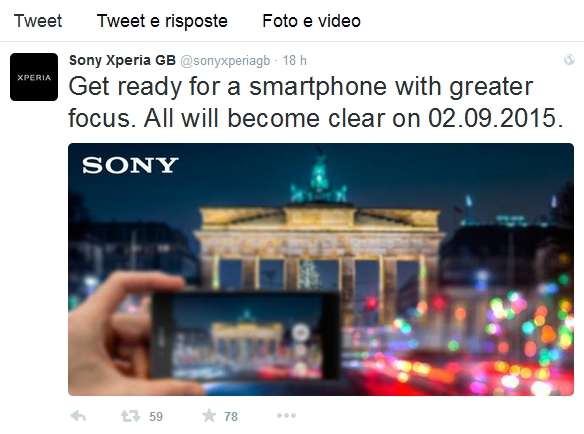This screenshot has width=584, height=434.
Task: Open Sony Xperia GB profile name
Action: pyautogui.click(x=122, y=60)
